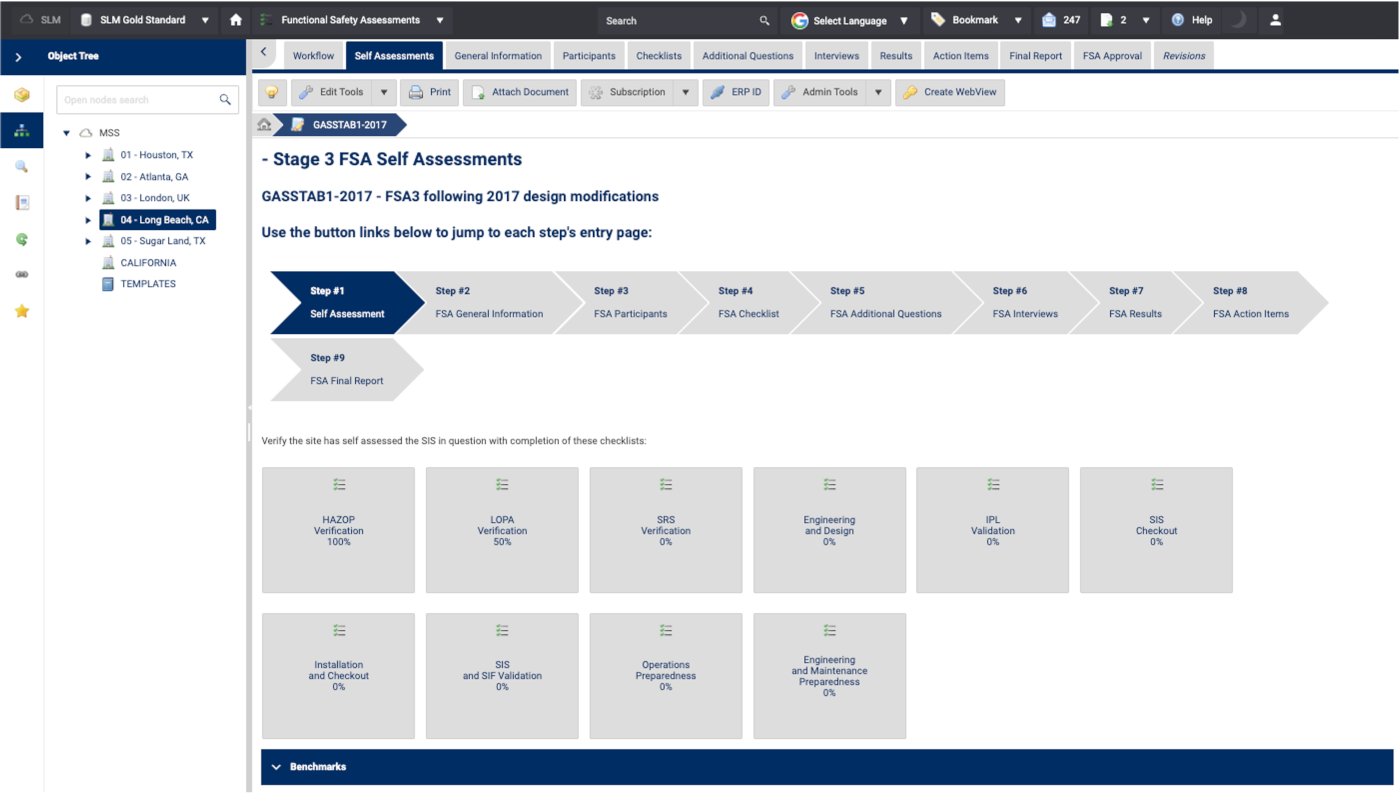Open the LOPA Verification checklist tile
This screenshot has height=793, width=1400.
click(x=502, y=530)
